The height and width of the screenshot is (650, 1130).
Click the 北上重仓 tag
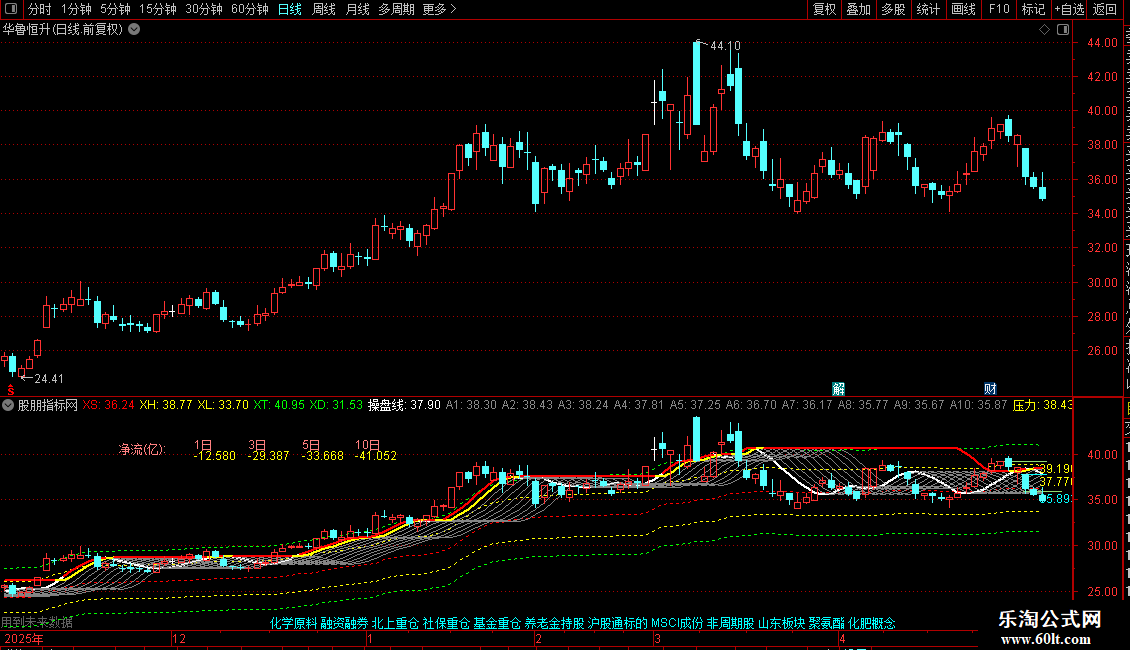pyautogui.click(x=396, y=623)
